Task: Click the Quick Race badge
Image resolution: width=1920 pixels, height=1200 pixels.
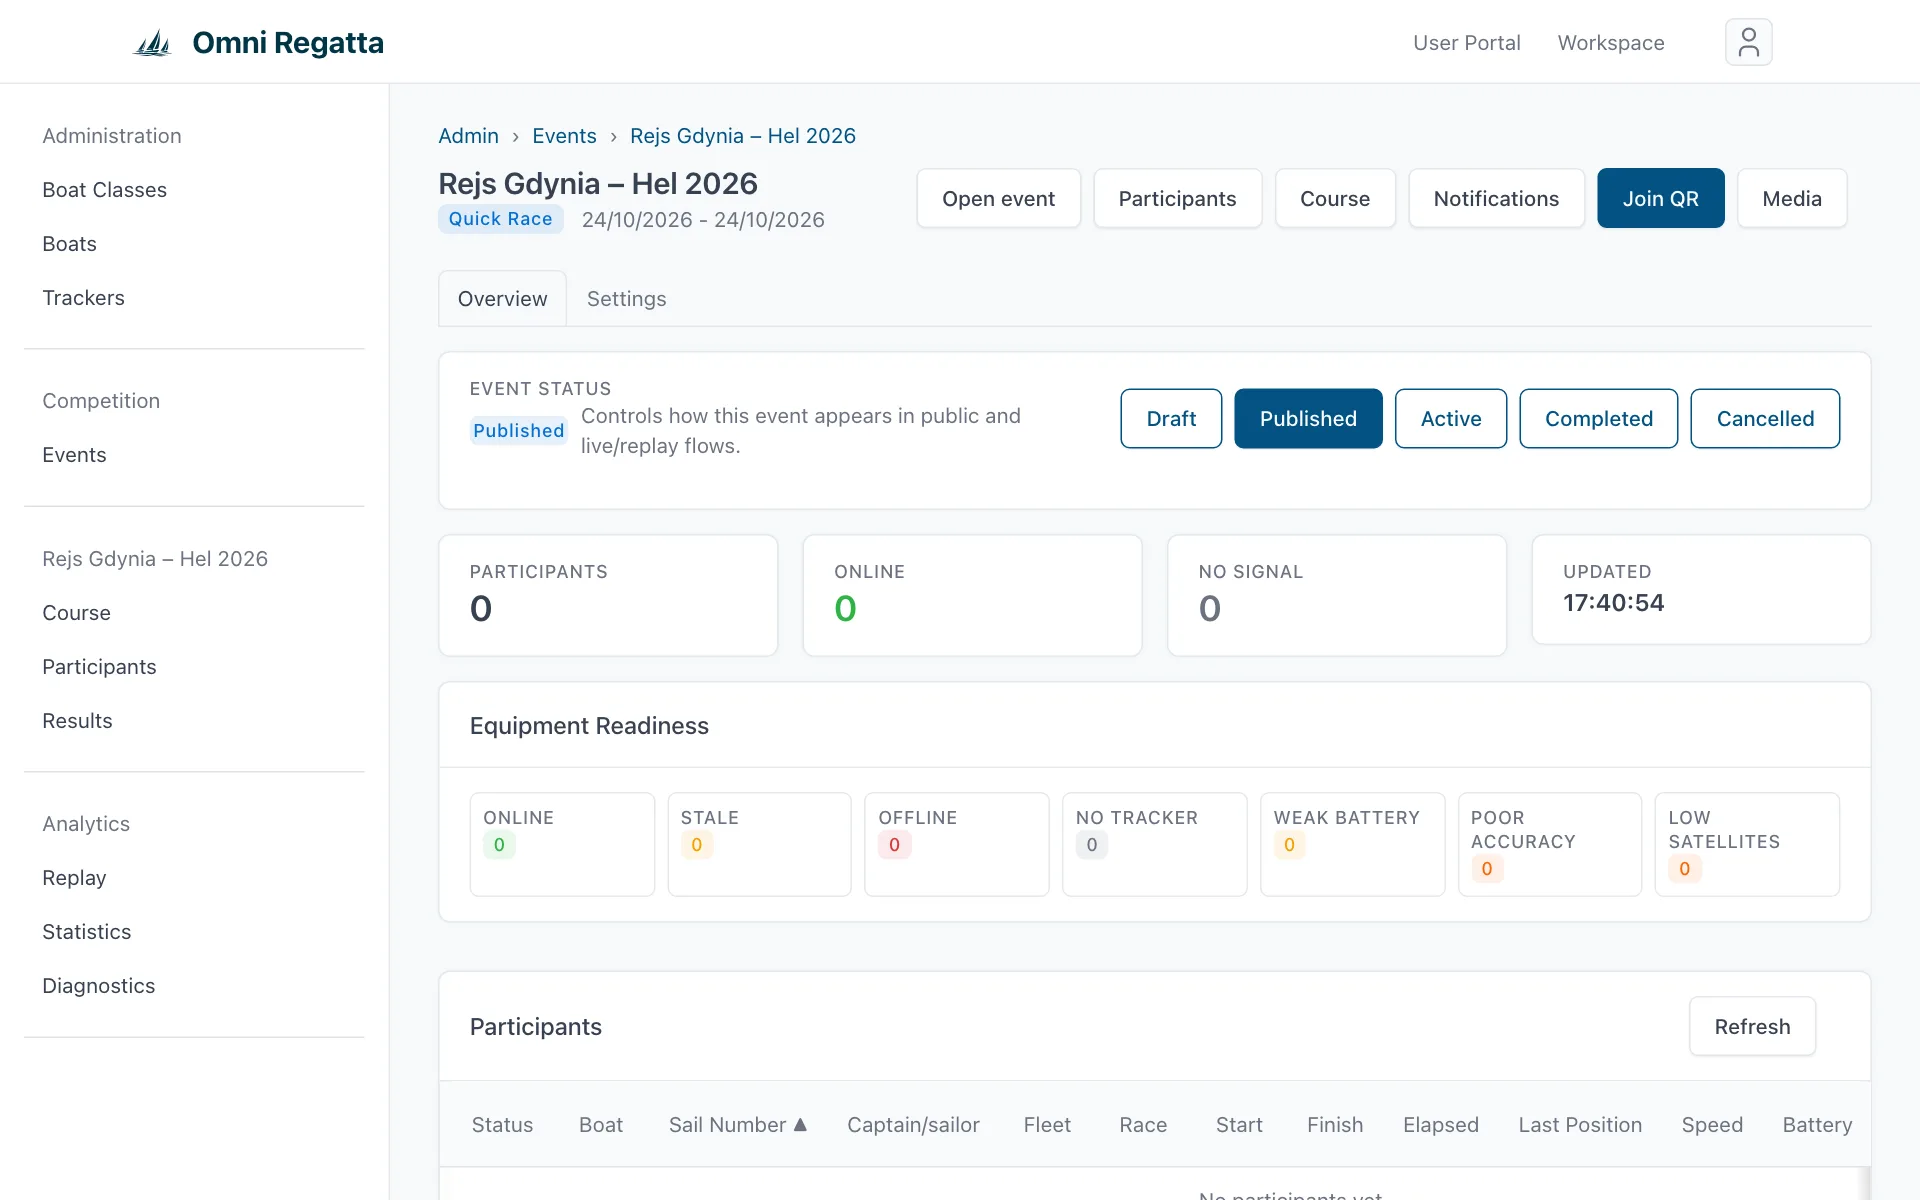Action: [501, 219]
